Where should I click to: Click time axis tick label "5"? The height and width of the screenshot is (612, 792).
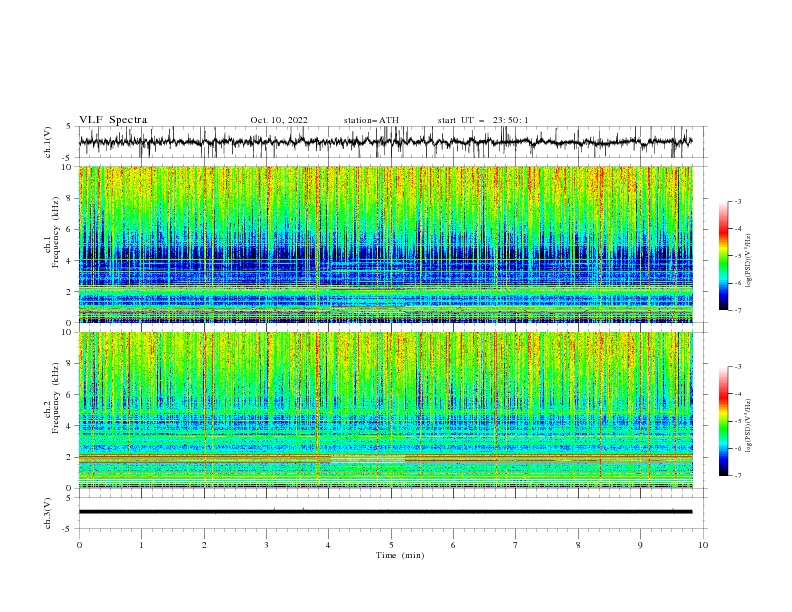coord(391,545)
